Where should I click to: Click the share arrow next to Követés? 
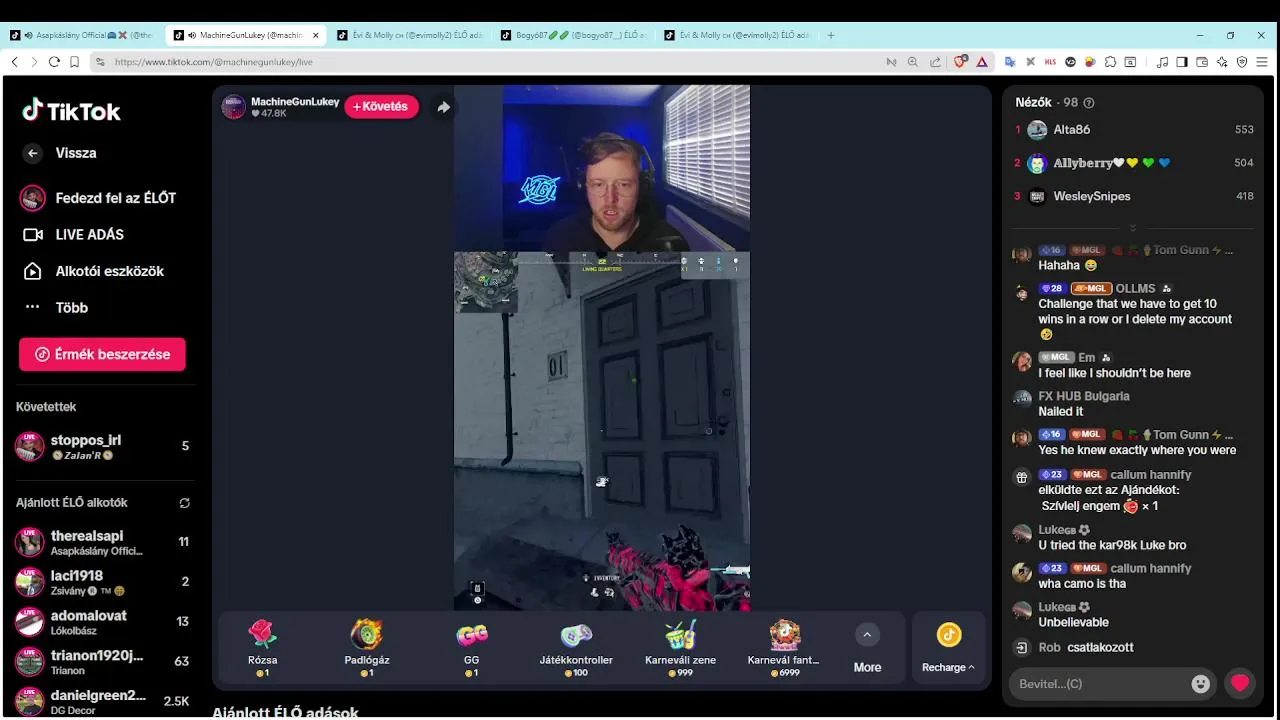(x=443, y=107)
